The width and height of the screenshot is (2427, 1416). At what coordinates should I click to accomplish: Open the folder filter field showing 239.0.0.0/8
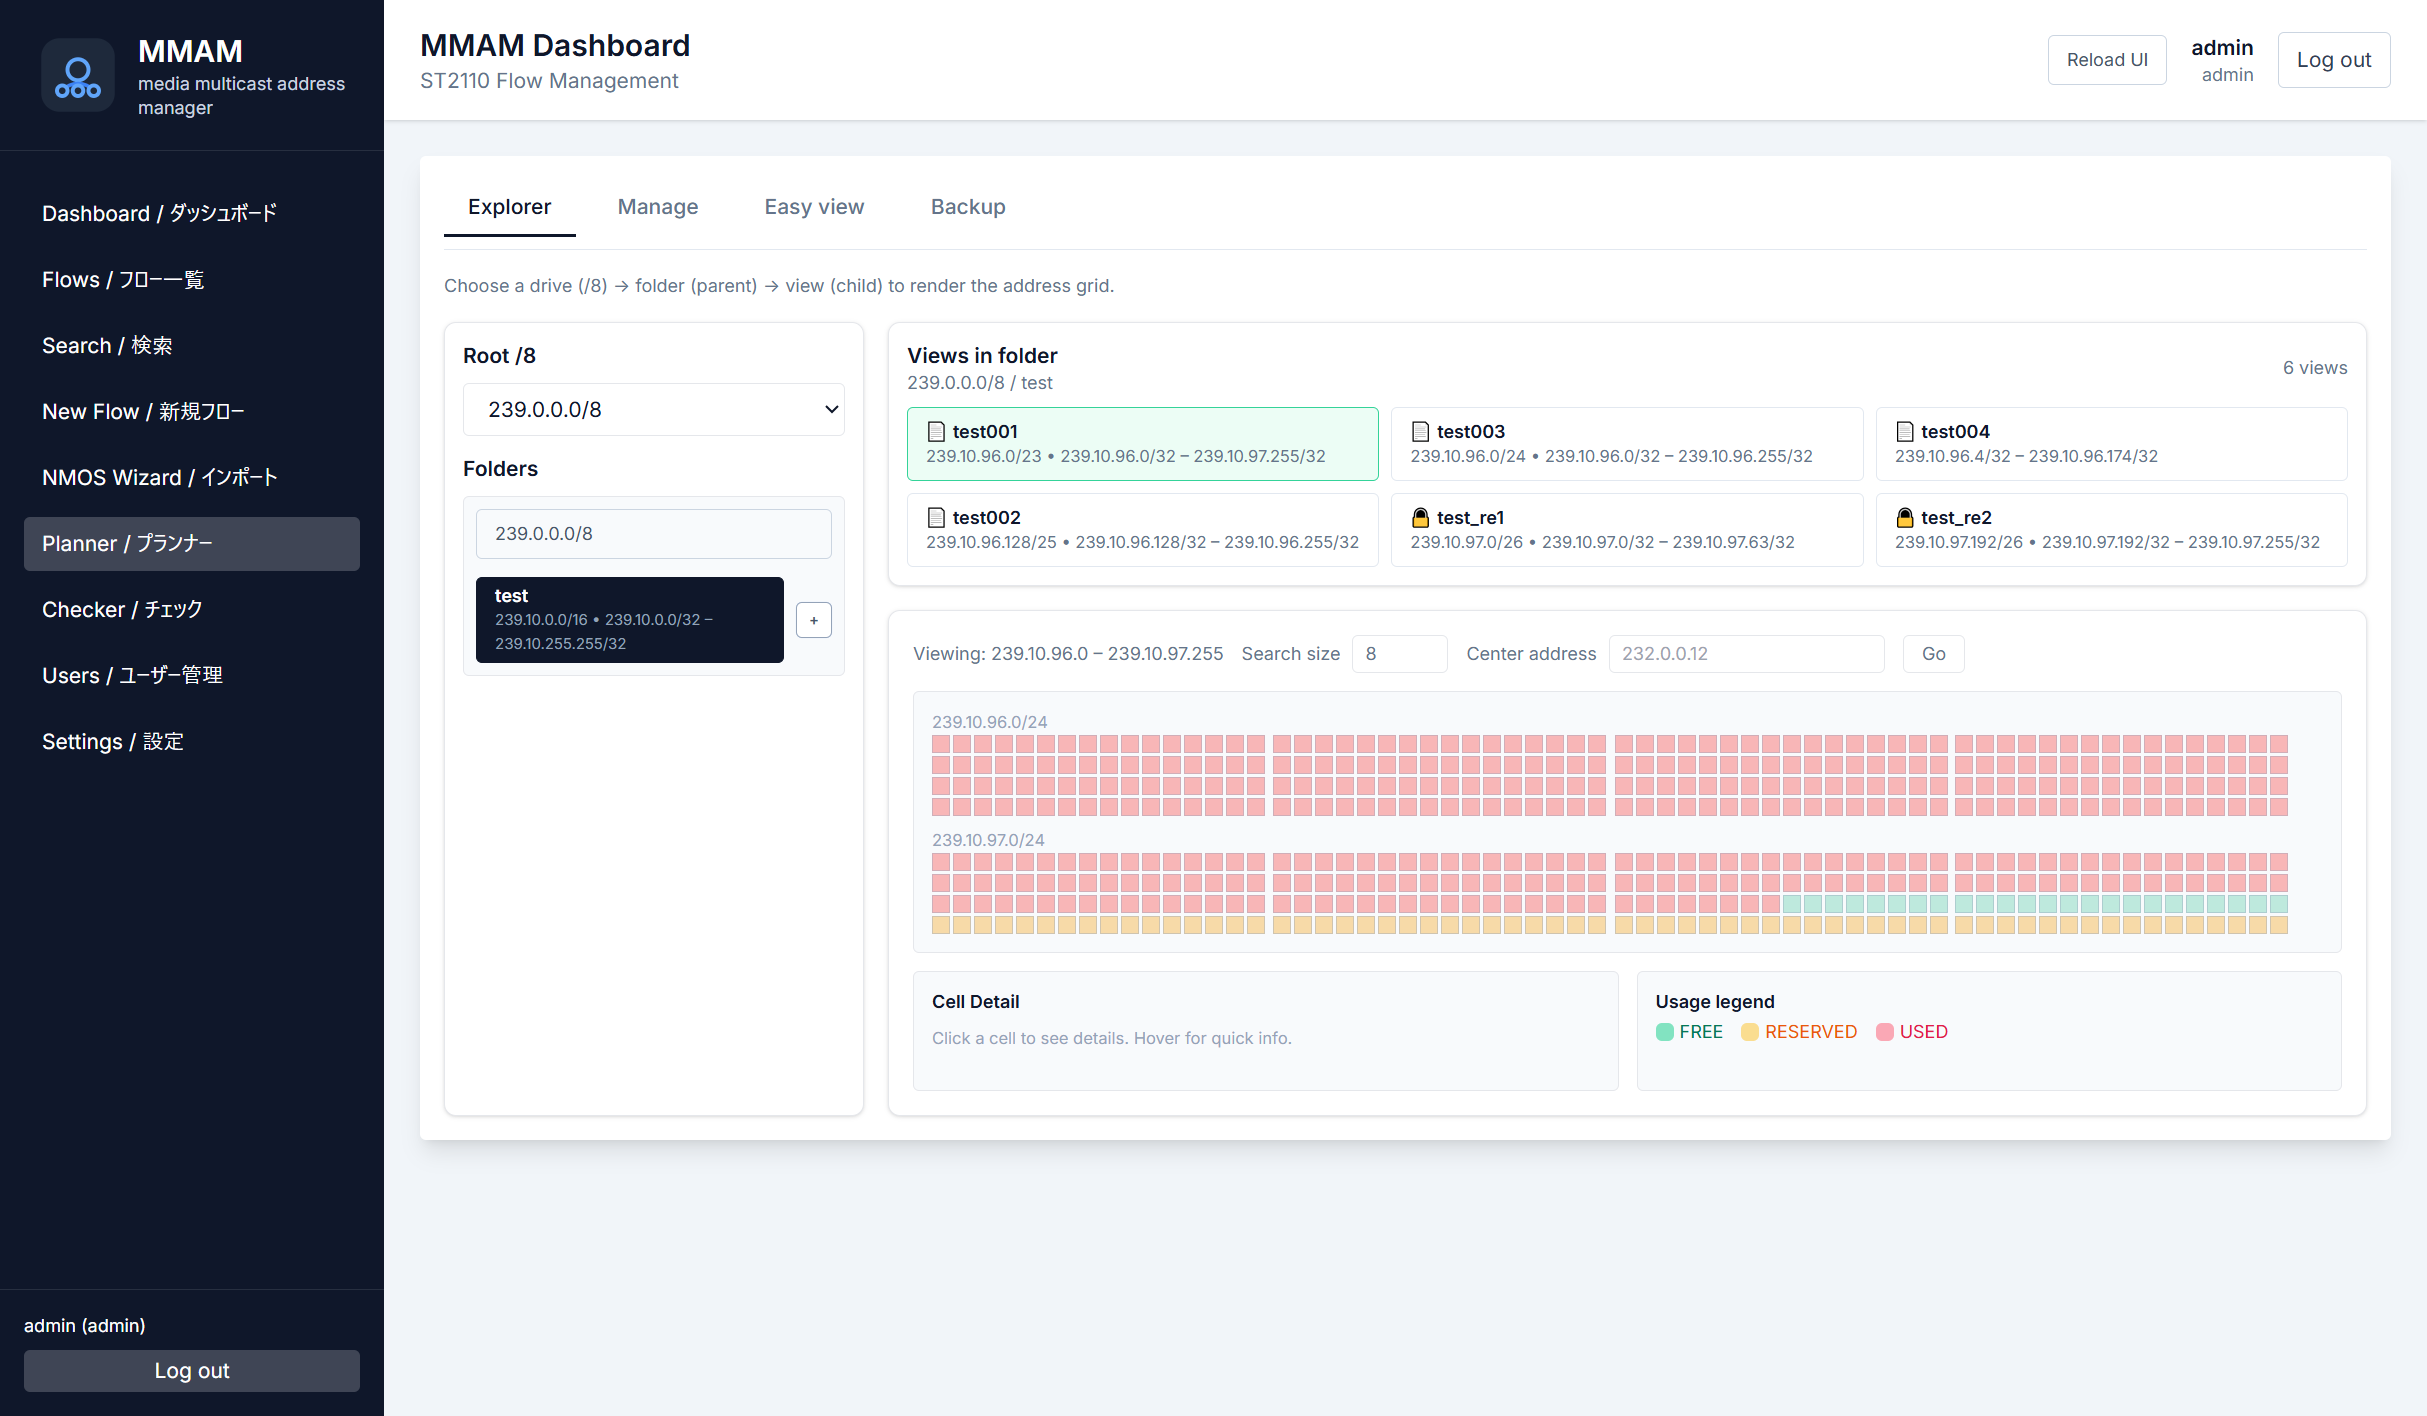click(653, 533)
